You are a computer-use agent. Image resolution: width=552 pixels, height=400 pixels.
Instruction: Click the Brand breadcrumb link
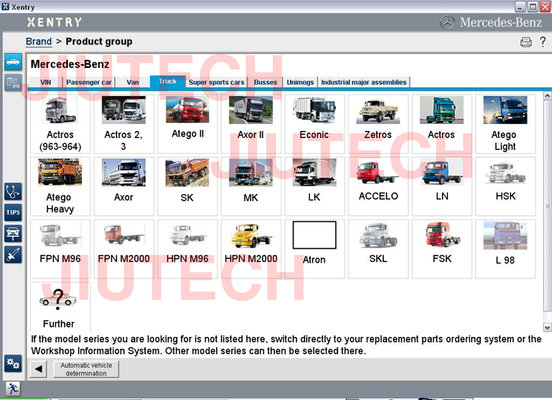point(39,42)
